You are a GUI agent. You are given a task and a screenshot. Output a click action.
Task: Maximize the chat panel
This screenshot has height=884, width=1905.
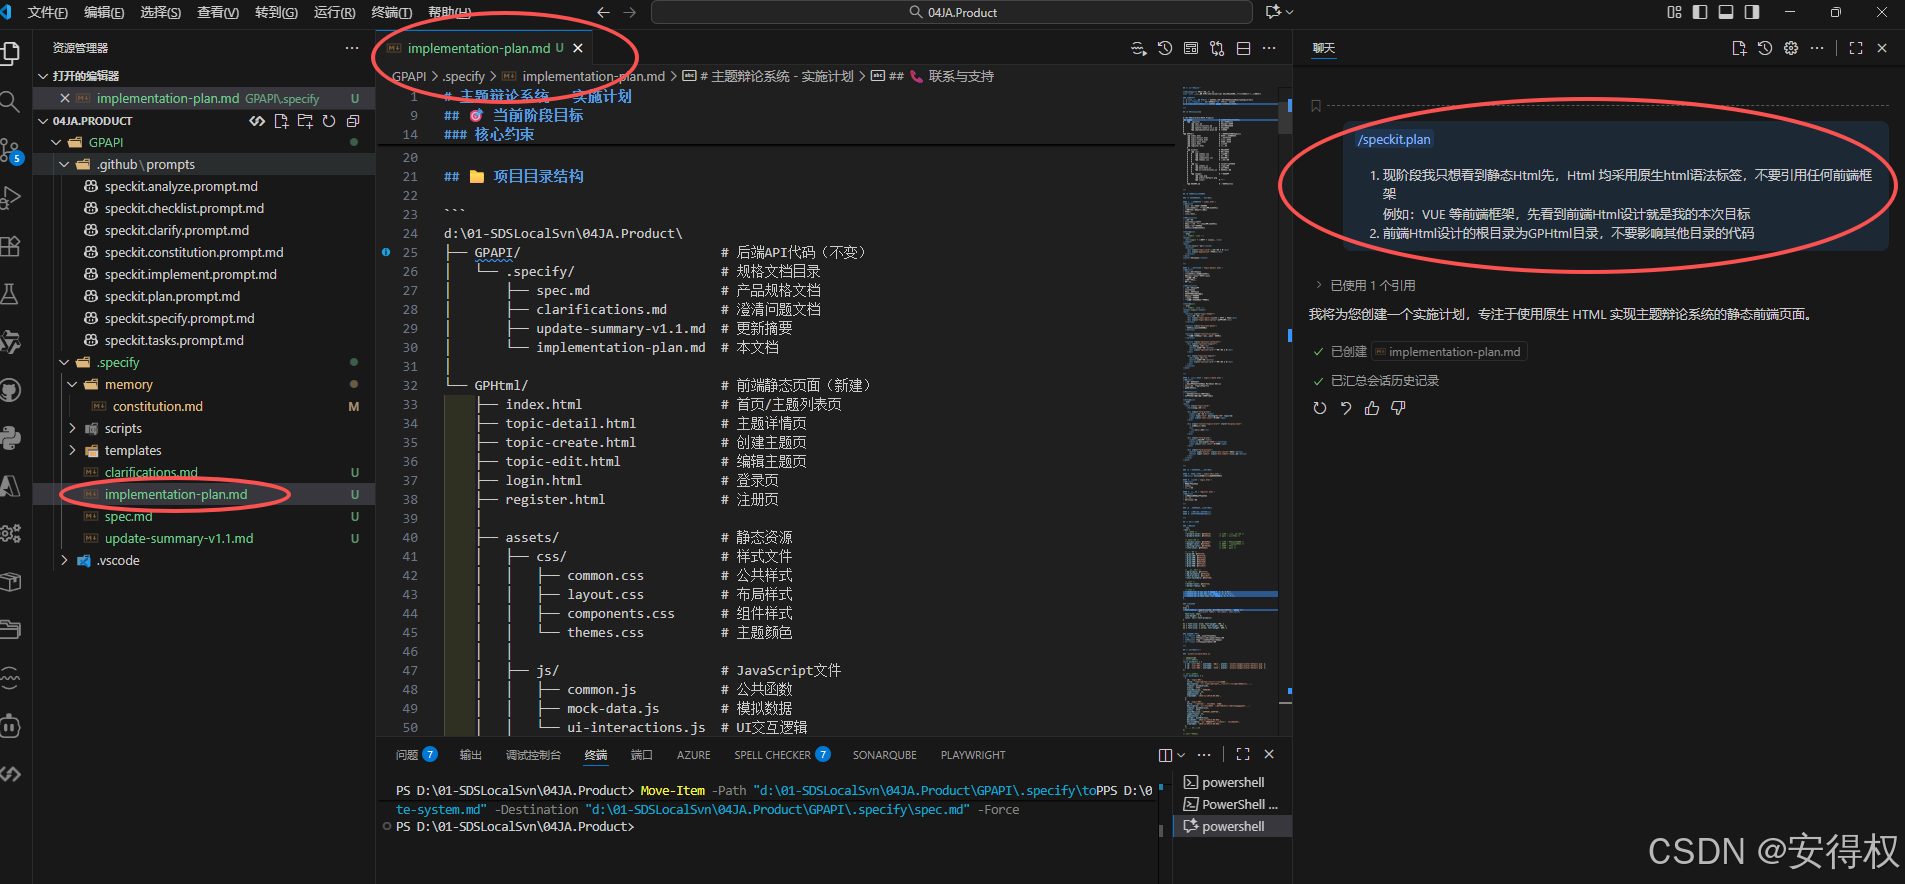1856,48
